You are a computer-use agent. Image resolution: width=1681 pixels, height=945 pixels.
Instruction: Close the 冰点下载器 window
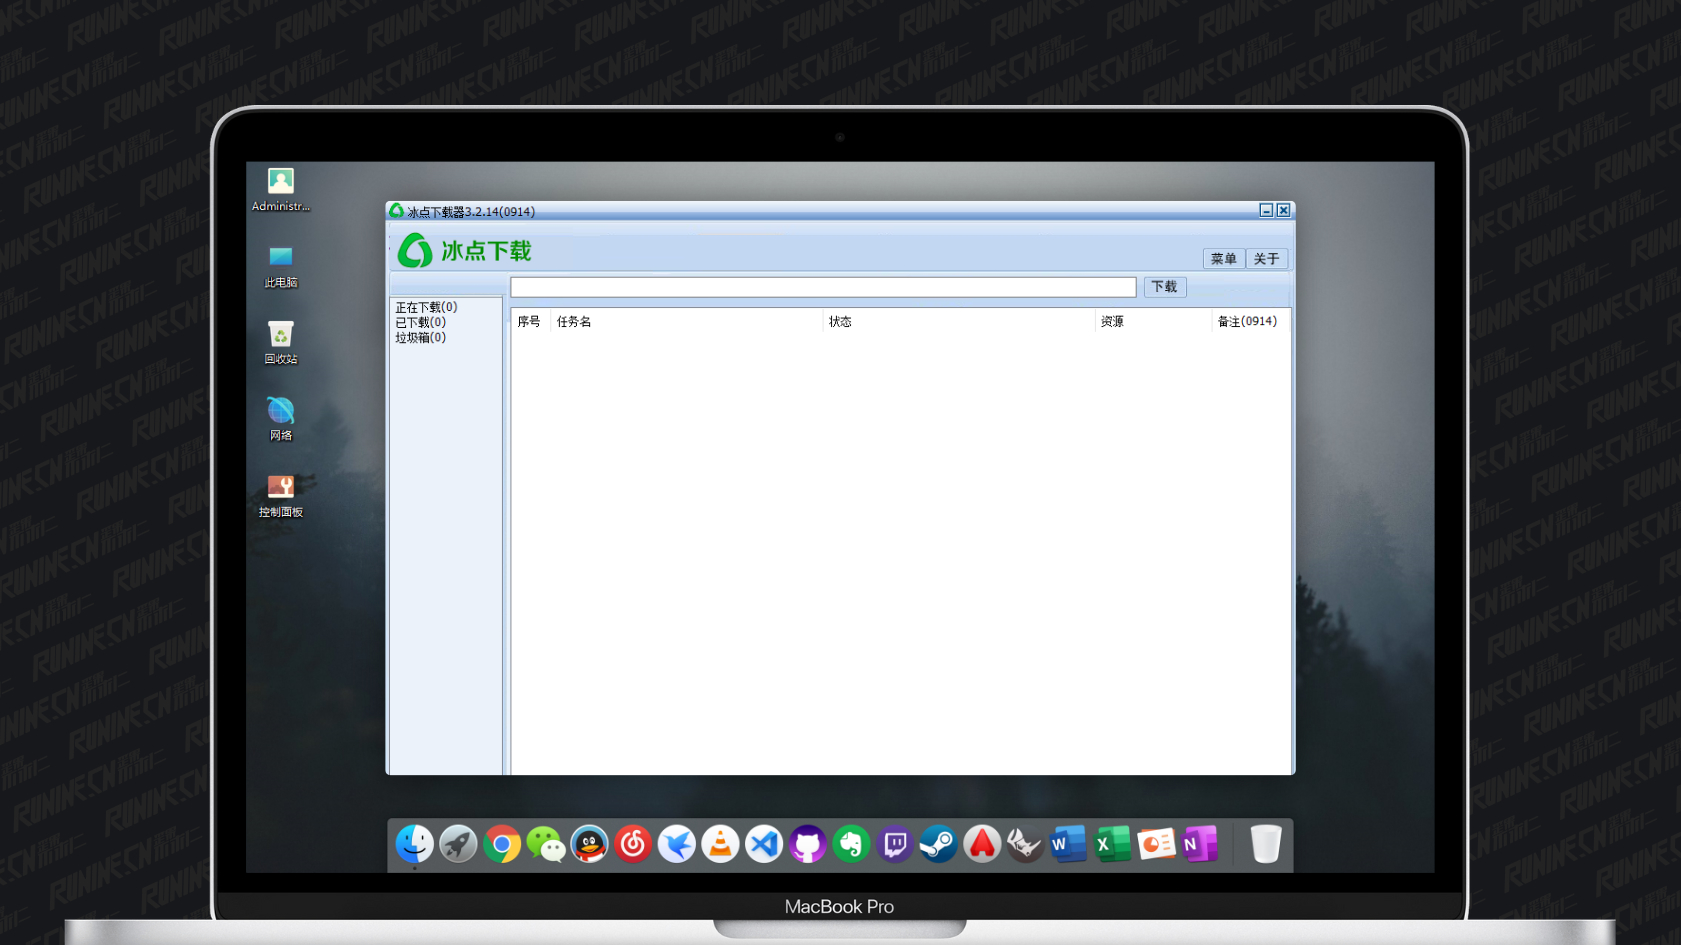click(x=1283, y=210)
